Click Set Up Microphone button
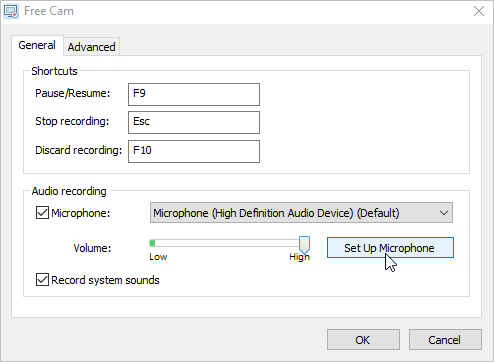Viewport: 494px width, 362px height. (x=390, y=248)
